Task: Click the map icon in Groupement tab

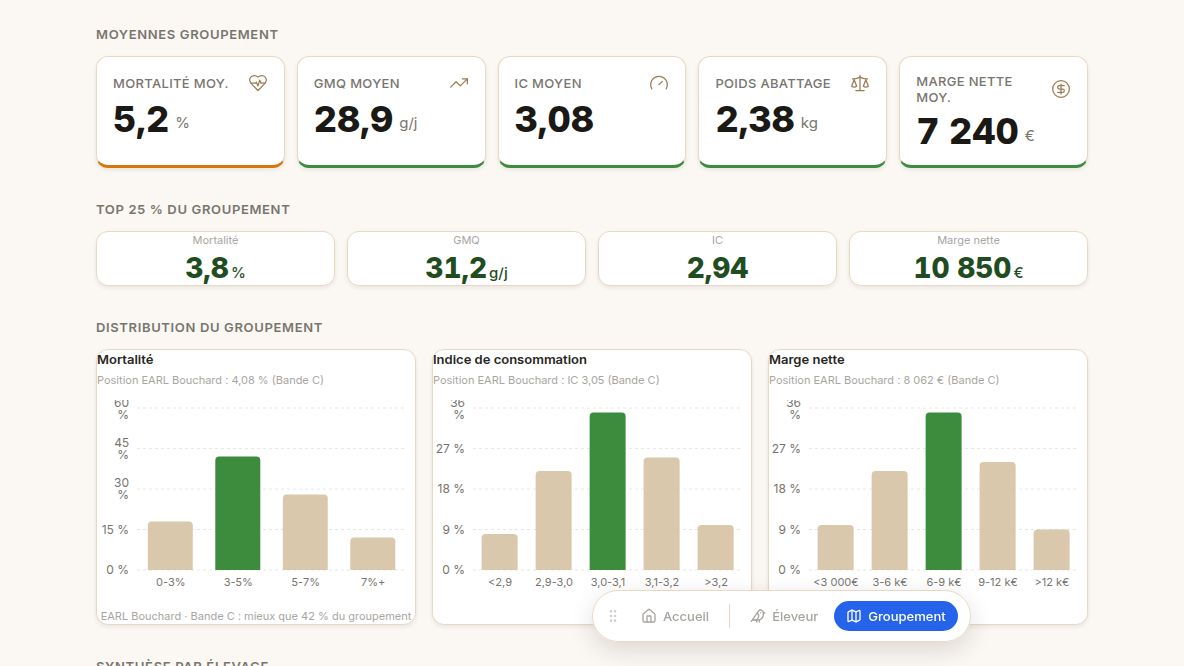Action: point(854,616)
